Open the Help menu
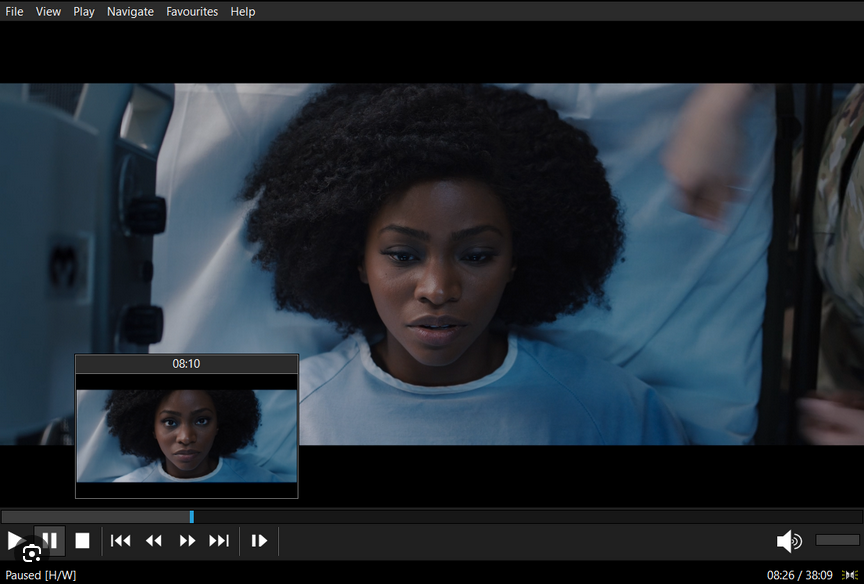864x584 pixels. pyautogui.click(x=242, y=11)
